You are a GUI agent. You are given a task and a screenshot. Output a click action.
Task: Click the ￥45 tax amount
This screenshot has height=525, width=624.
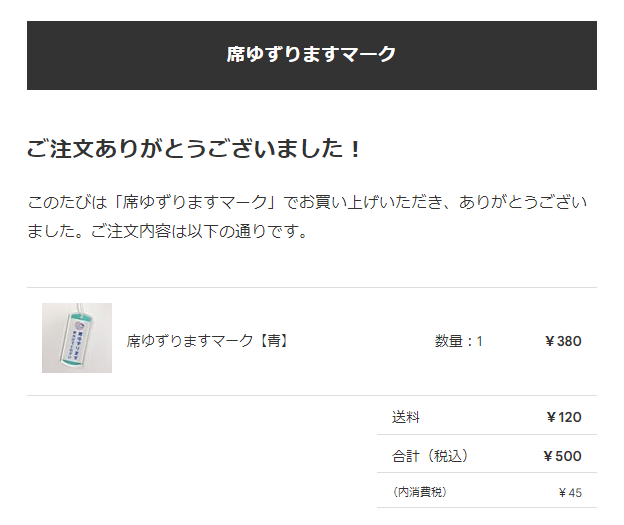click(570, 493)
